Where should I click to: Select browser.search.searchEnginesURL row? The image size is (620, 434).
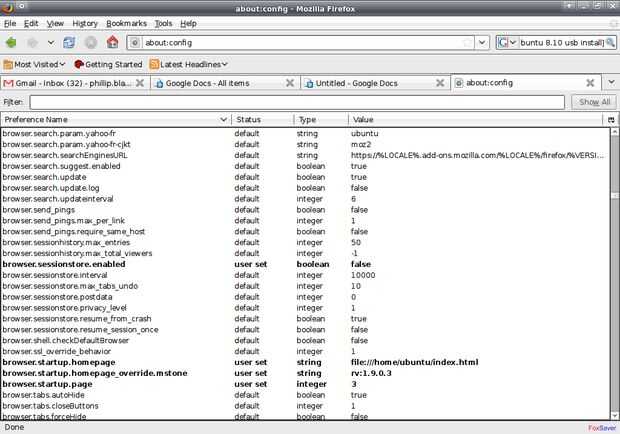click(x=305, y=155)
